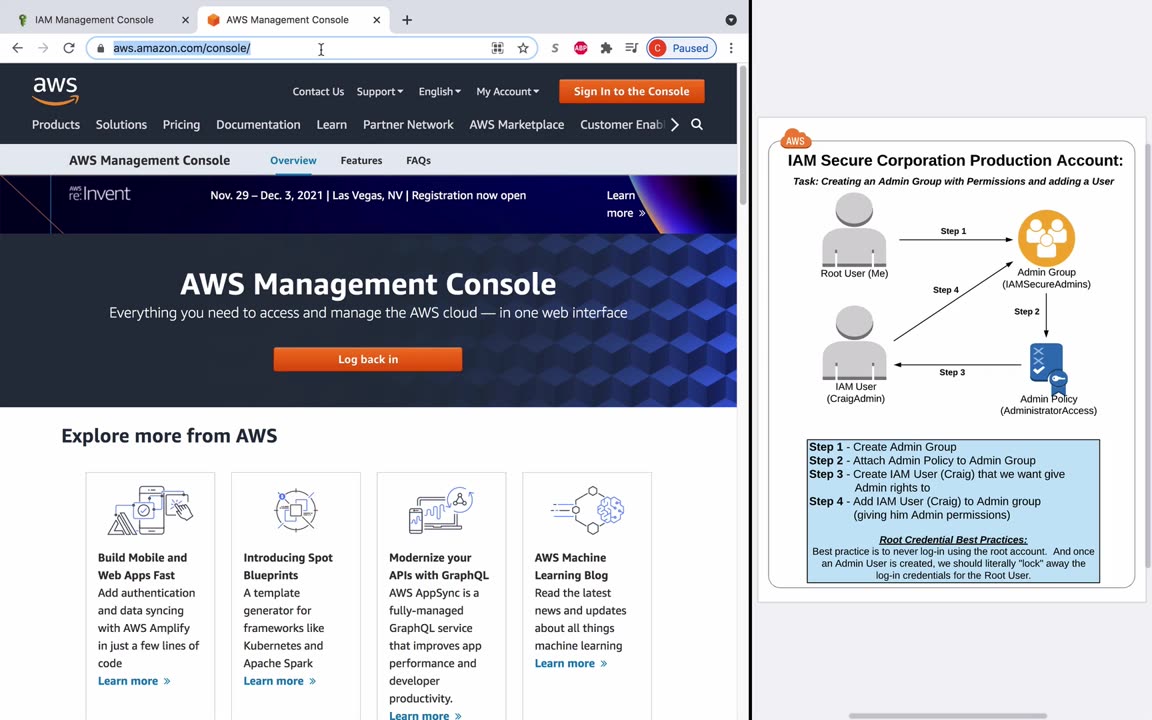Open a new browser tab
Image resolution: width=1152 pixels, height=720 pixels.
click(406, 20)
